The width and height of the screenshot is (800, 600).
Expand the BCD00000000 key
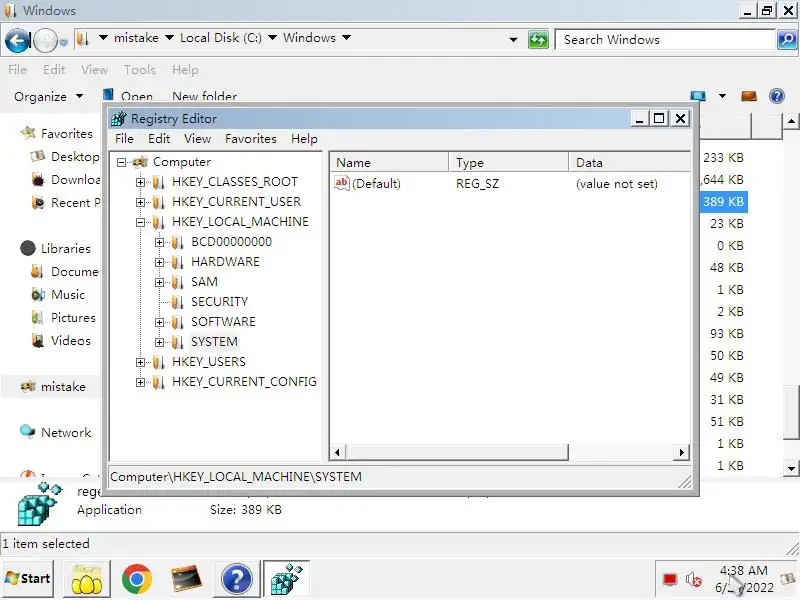[x=159, y=242]
